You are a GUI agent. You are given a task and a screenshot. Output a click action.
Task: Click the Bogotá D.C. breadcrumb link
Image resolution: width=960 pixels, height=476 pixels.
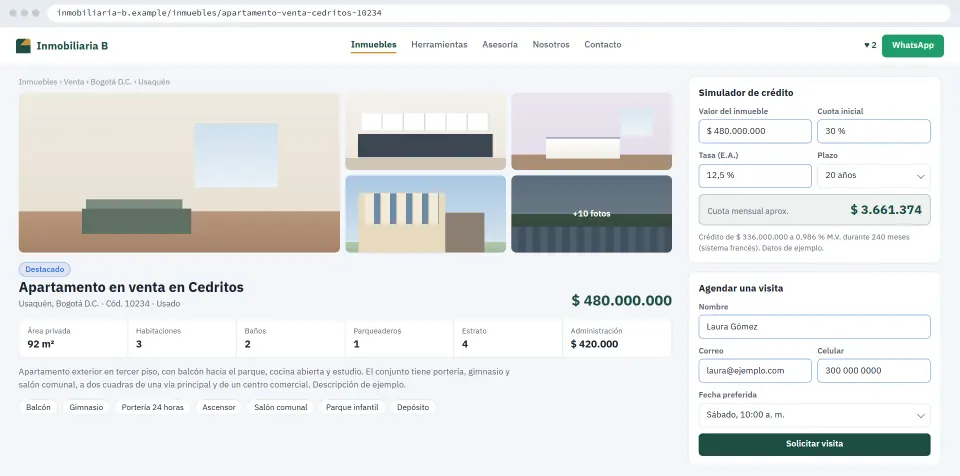tap(111, 82)
